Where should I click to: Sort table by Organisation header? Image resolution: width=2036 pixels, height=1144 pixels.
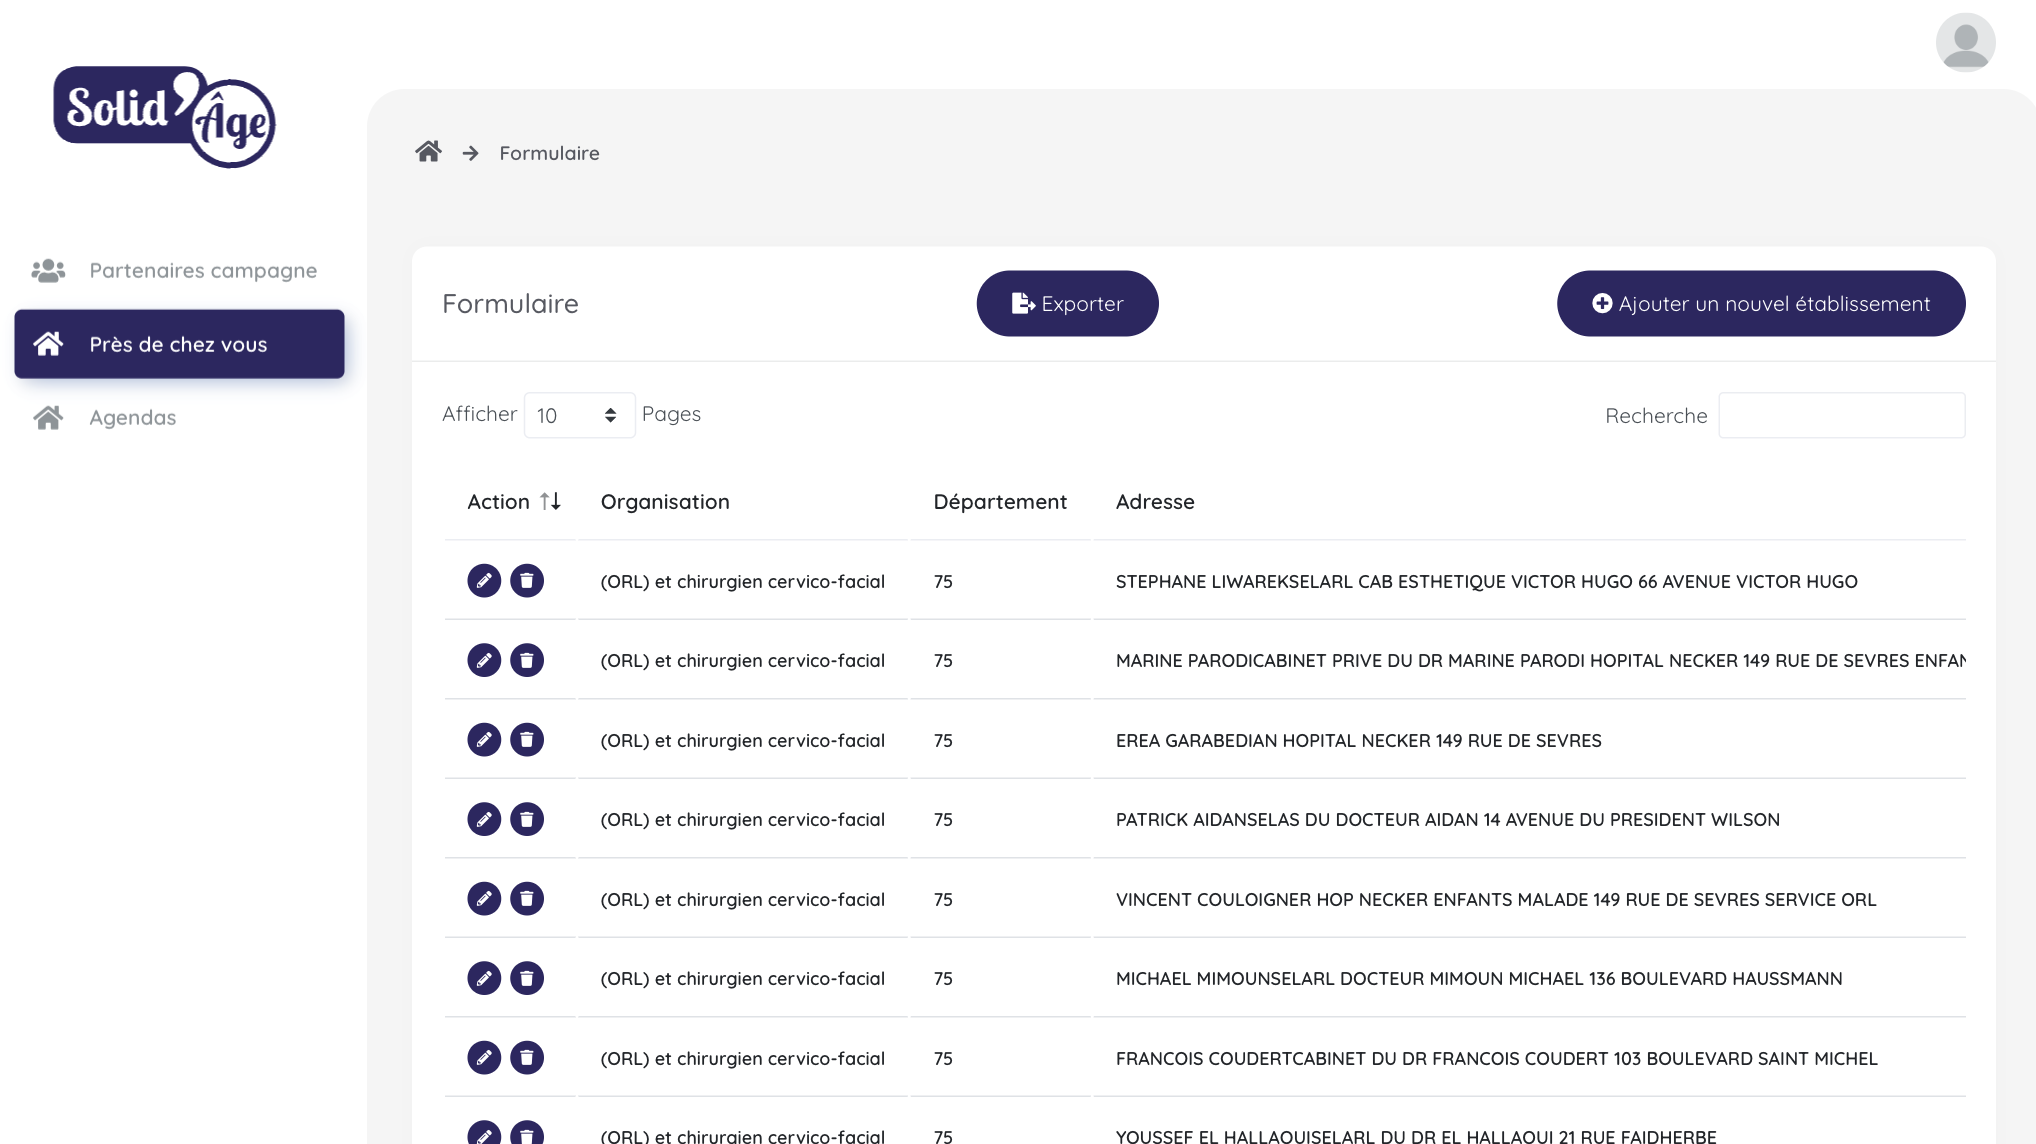[665, 502]
